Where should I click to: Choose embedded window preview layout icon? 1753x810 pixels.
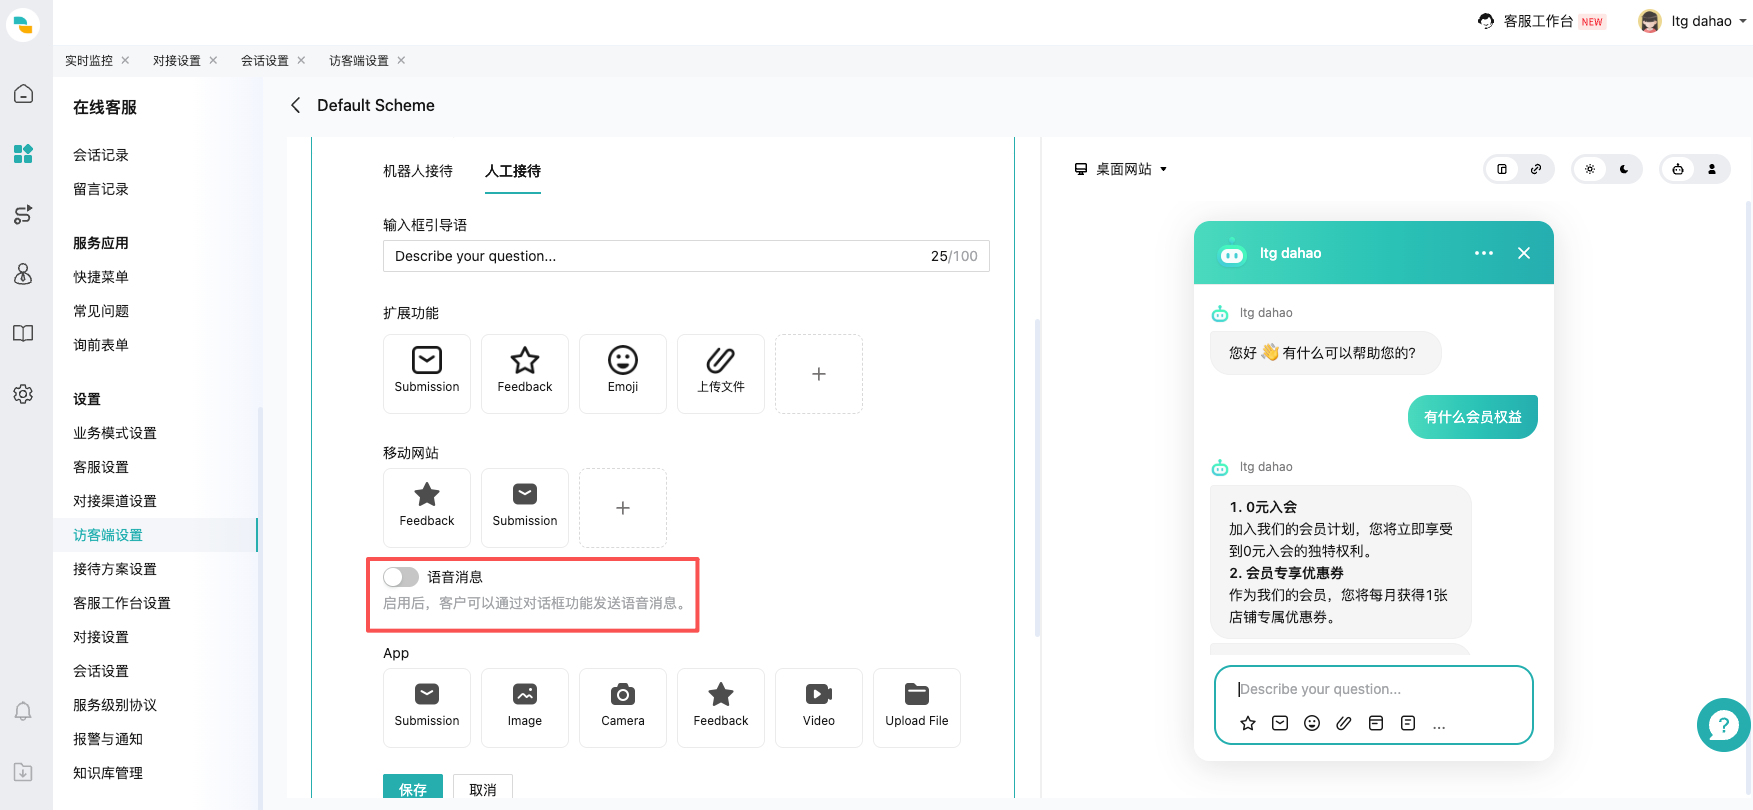pyautogui.click(x=1502, y=169)
